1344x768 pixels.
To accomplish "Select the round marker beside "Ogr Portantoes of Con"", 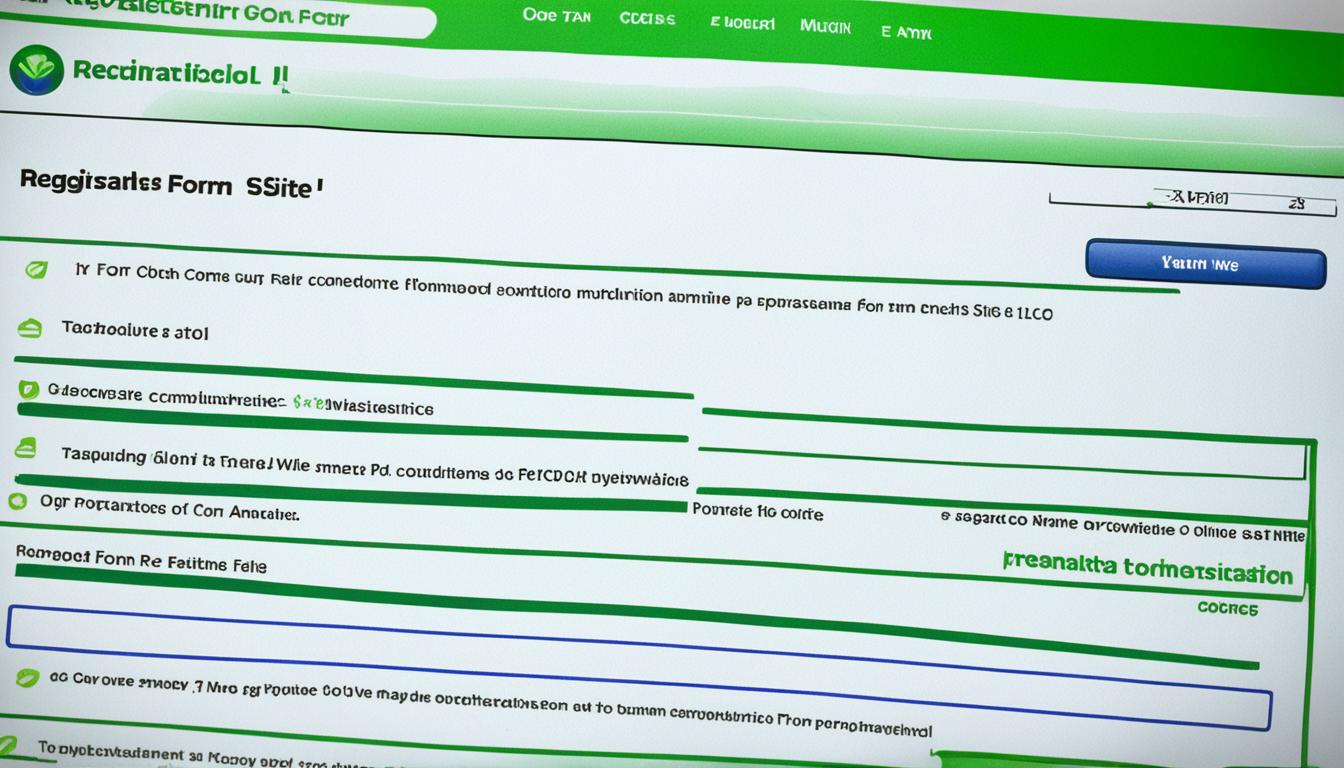I will click(17, 501).
